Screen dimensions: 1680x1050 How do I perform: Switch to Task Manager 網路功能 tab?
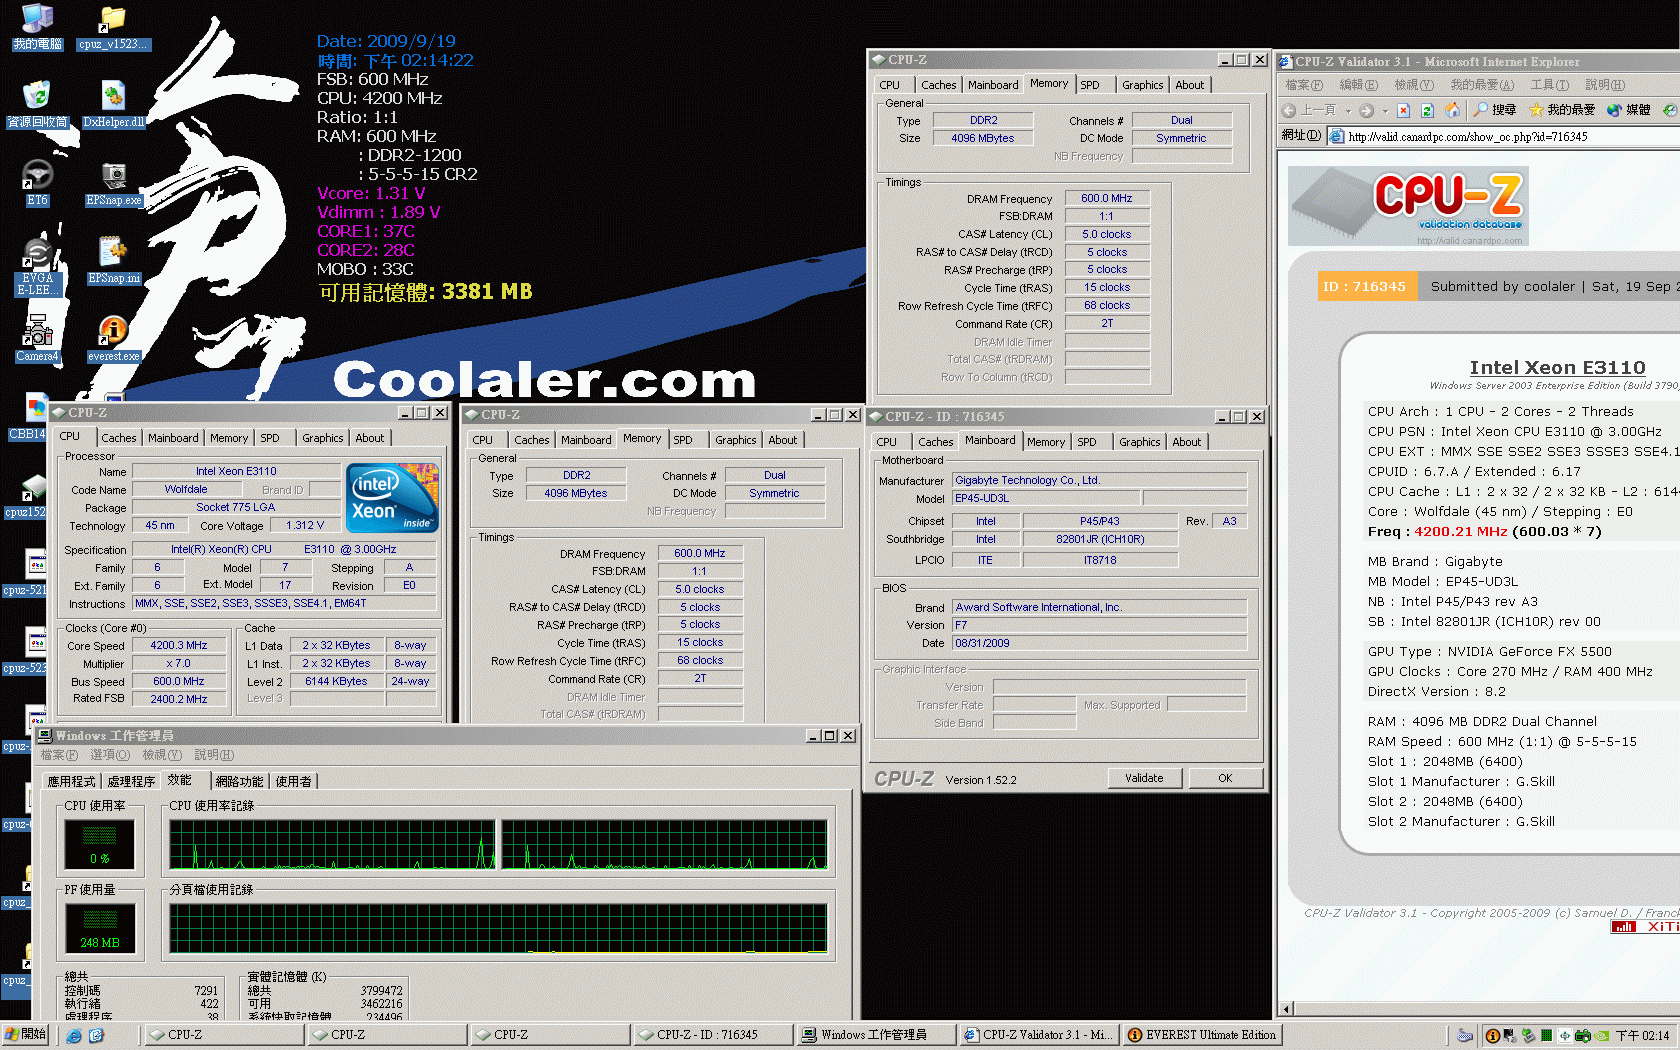(239, 781)
